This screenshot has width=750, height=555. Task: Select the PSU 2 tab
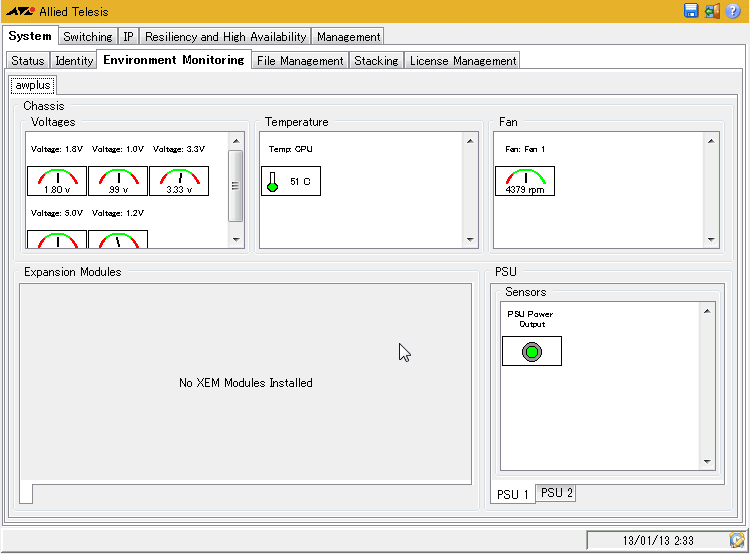pos(556,493)
